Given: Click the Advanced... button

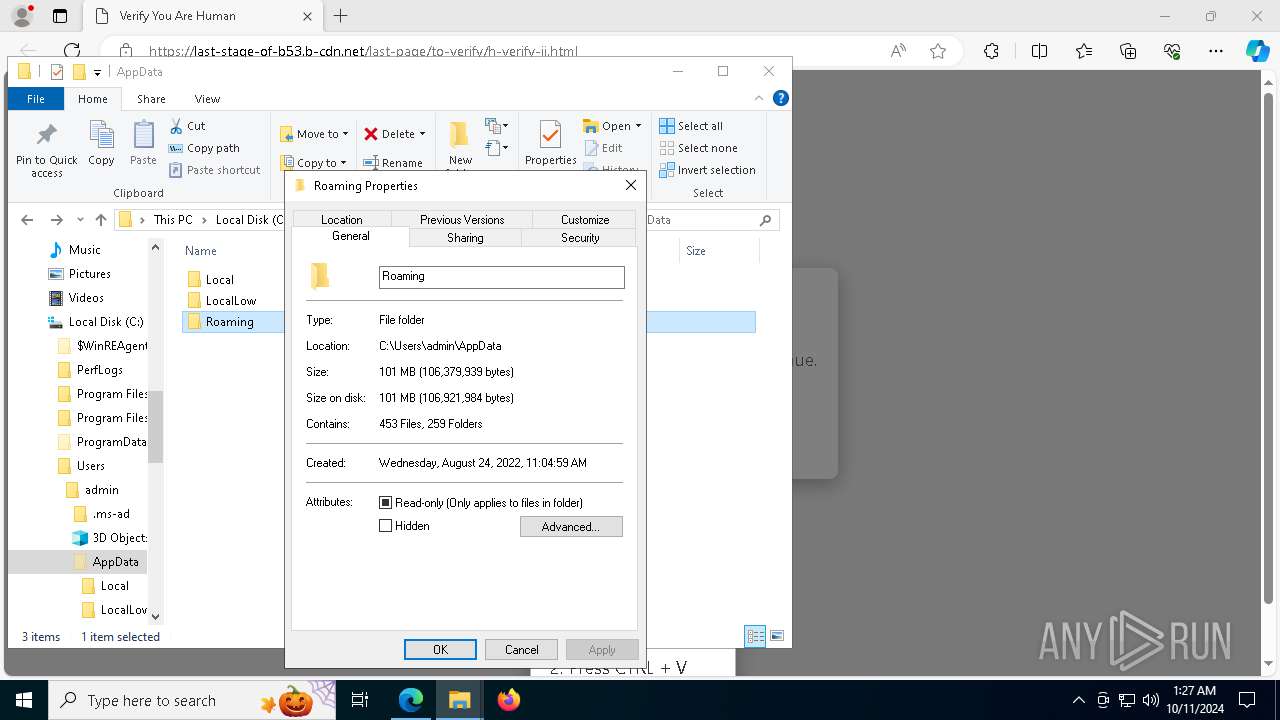Looking at the screenshot, I should coord(571,527).
